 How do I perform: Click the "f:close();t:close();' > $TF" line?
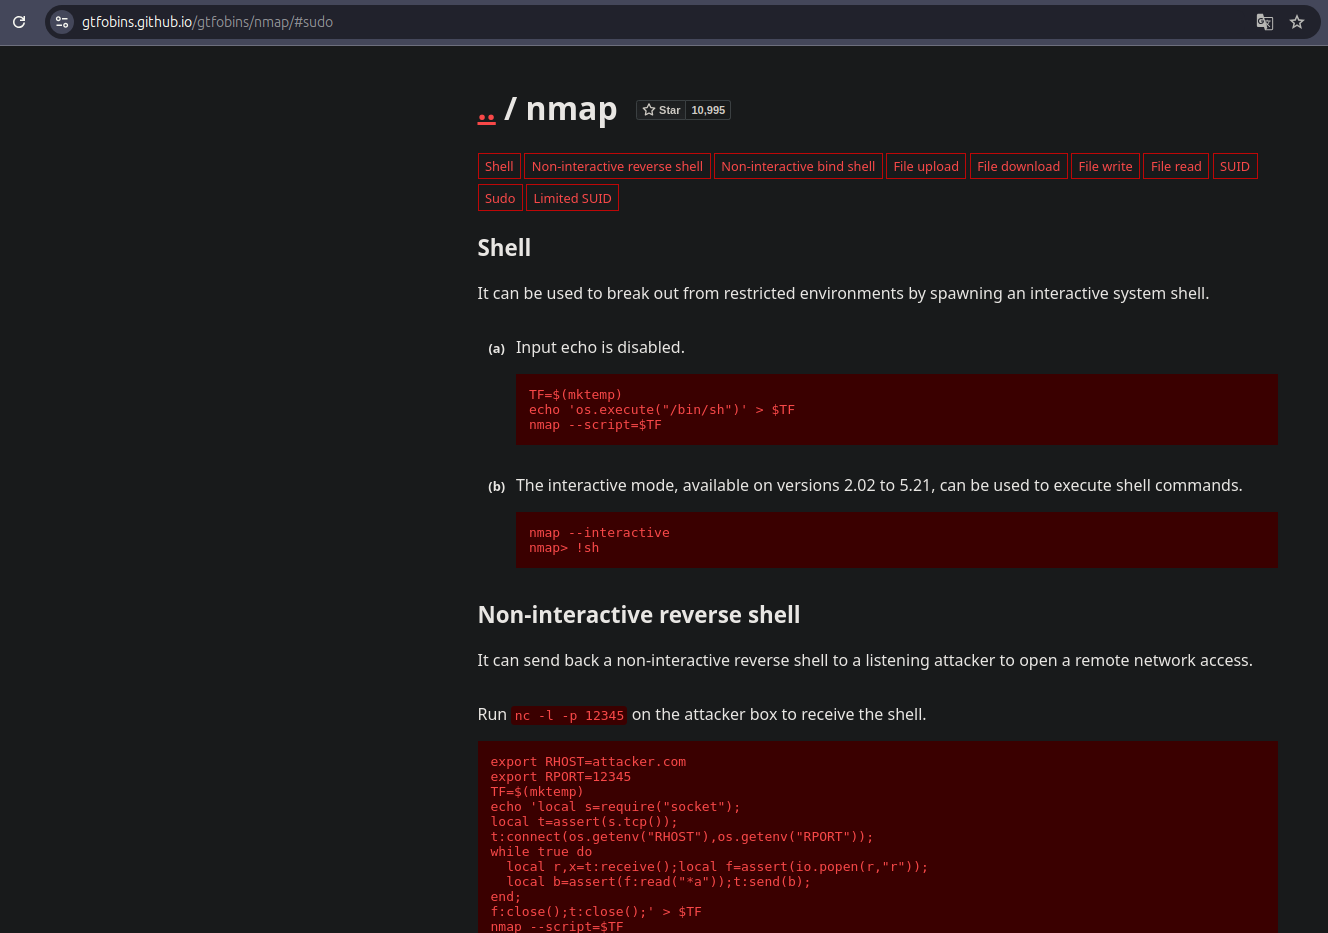tap(596, 912)
